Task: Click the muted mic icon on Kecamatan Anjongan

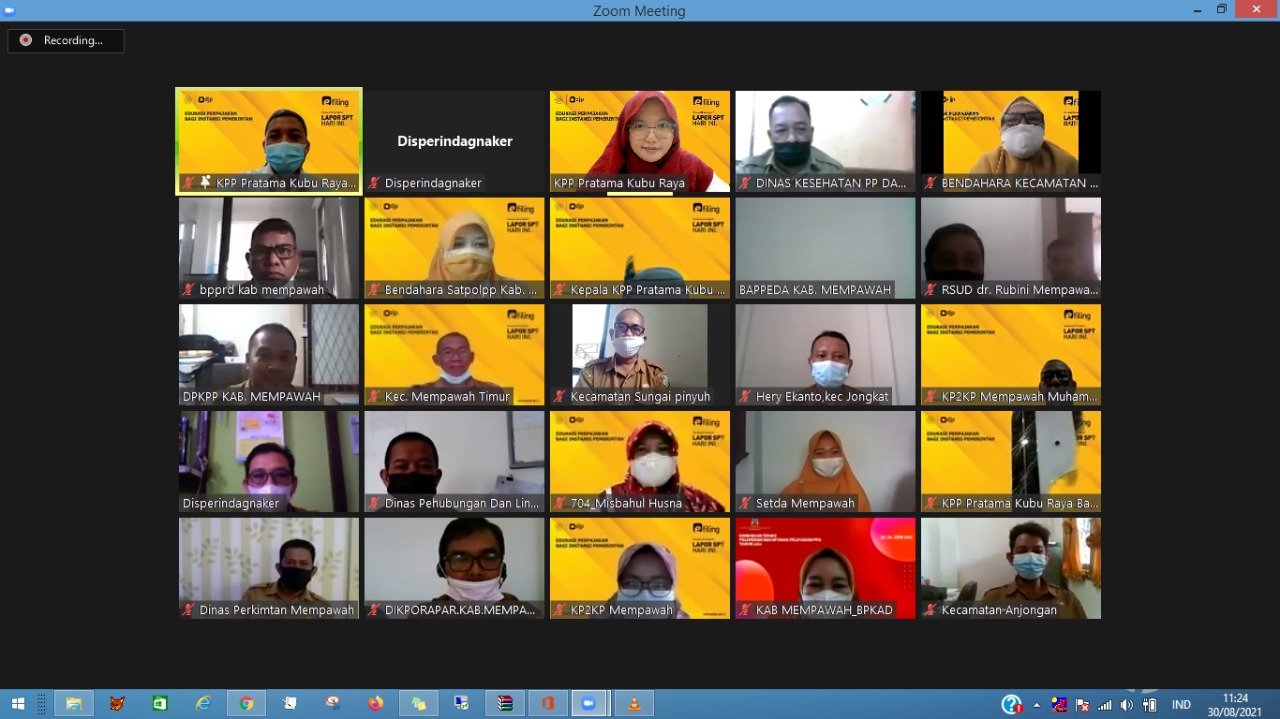Action: [931, 610]
